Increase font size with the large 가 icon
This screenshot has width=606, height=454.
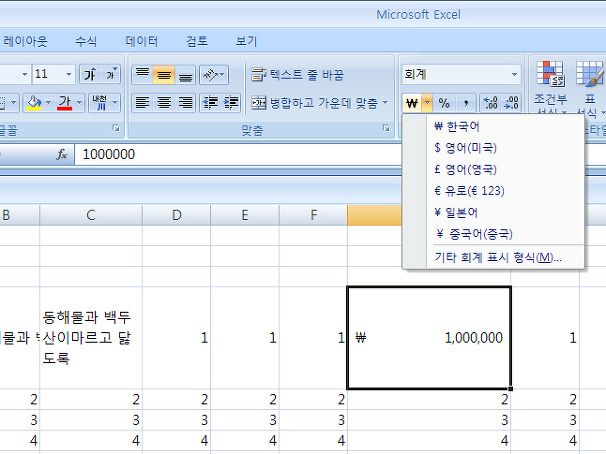click(90, 74)
